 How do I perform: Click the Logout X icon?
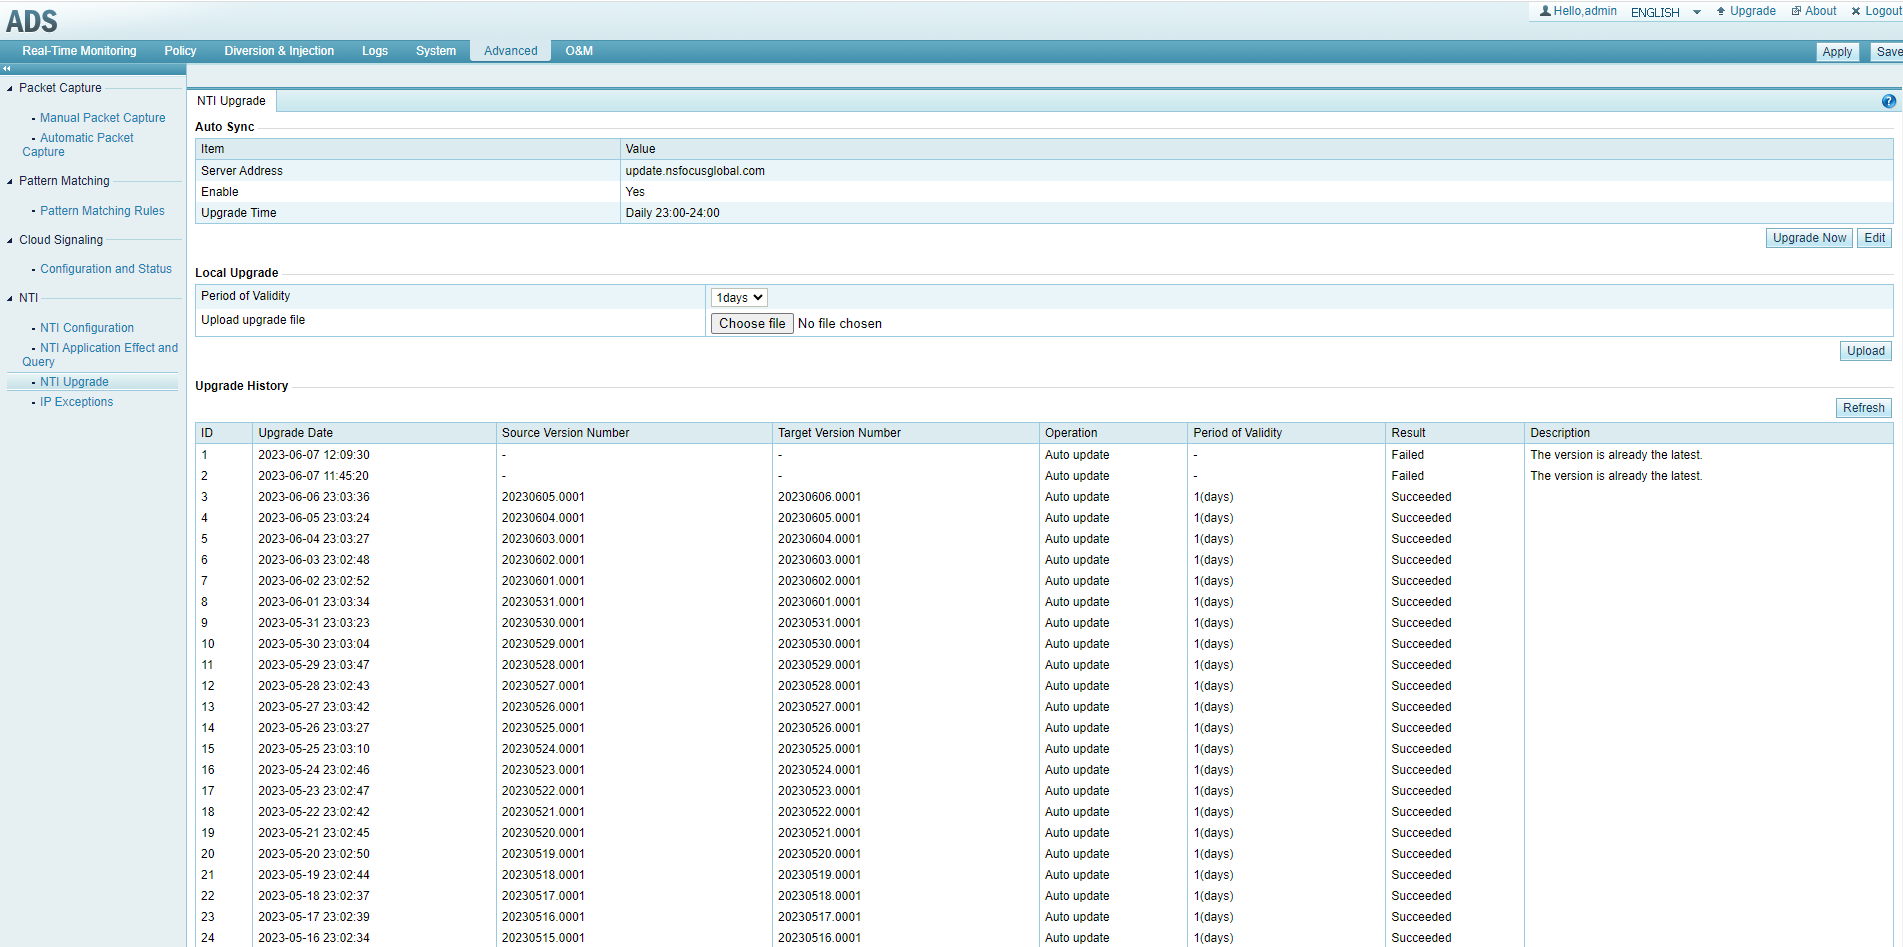1856,11
